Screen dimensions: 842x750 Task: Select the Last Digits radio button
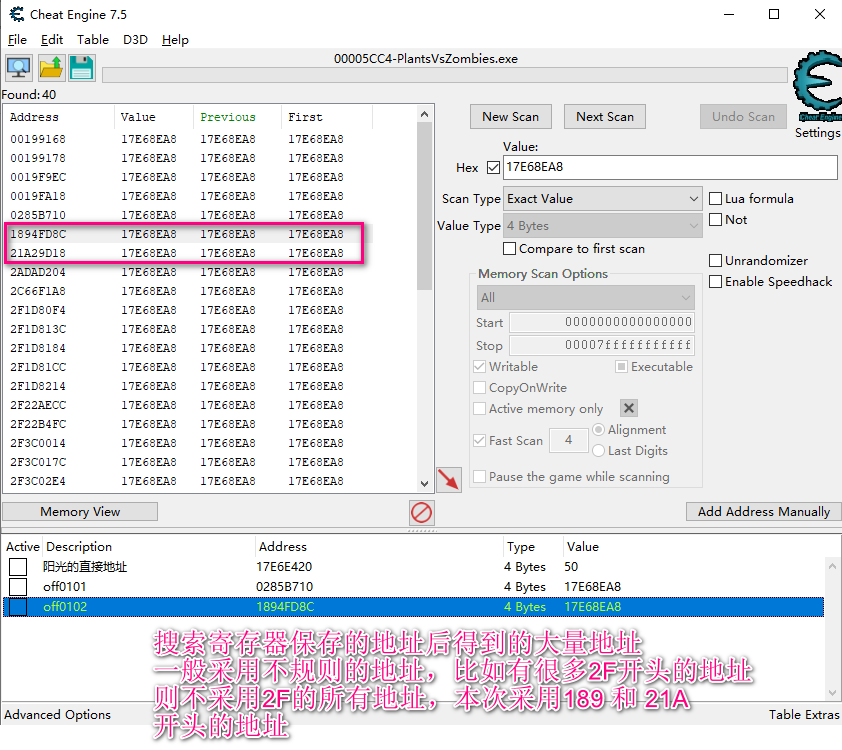598,450
